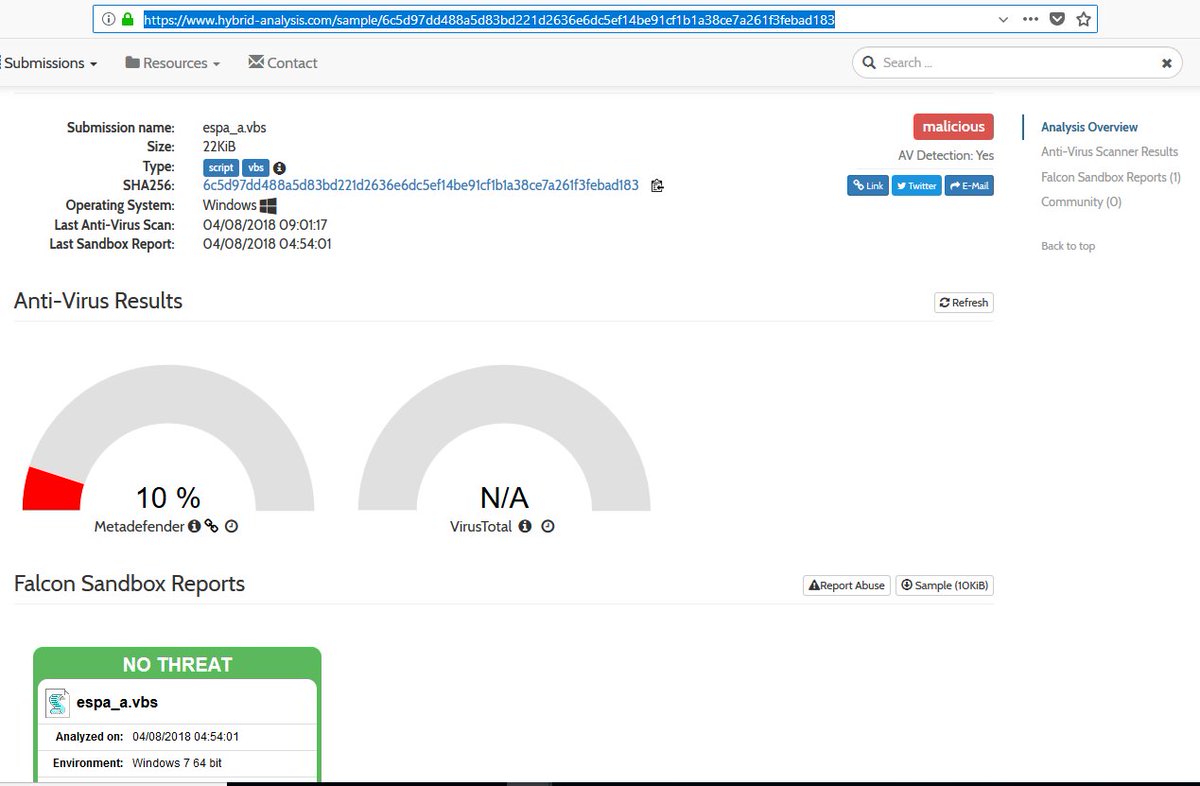This screenshot has height=786, width=1200.
Task: Click the VirusTotal info icon
Action: (525, 526)
